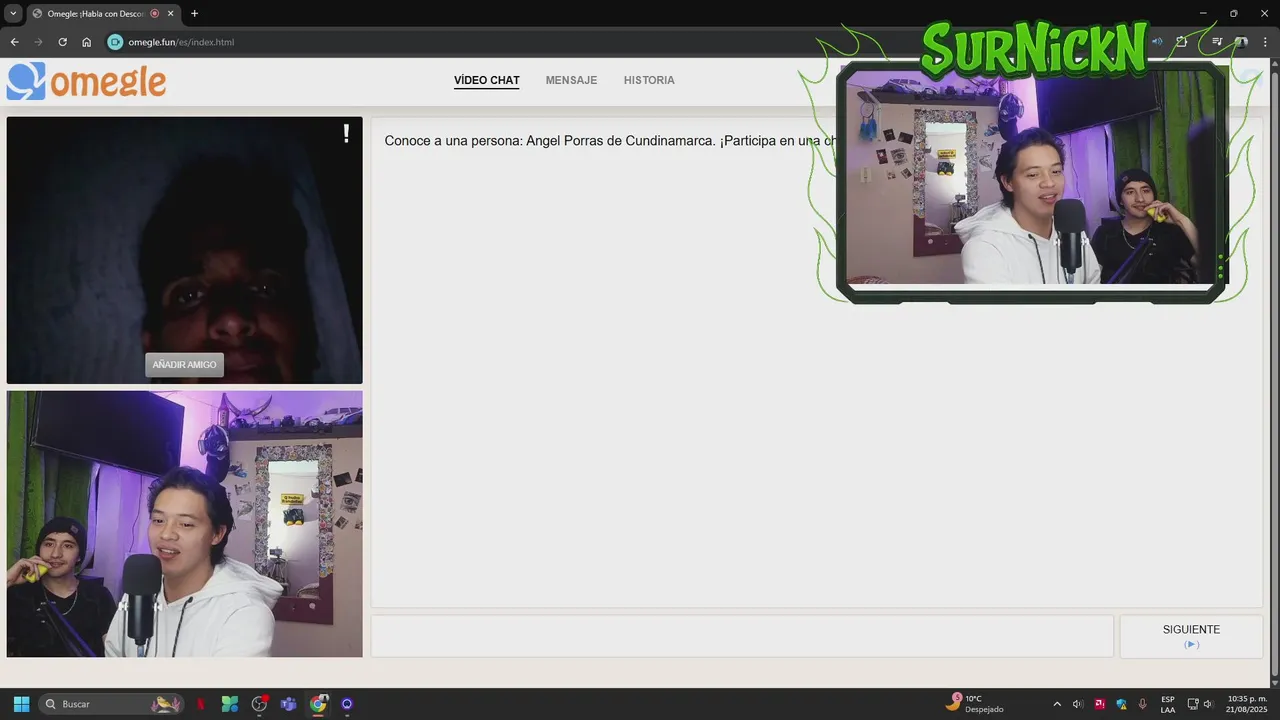Click the first speaker tray icon

coord(1078,704)
